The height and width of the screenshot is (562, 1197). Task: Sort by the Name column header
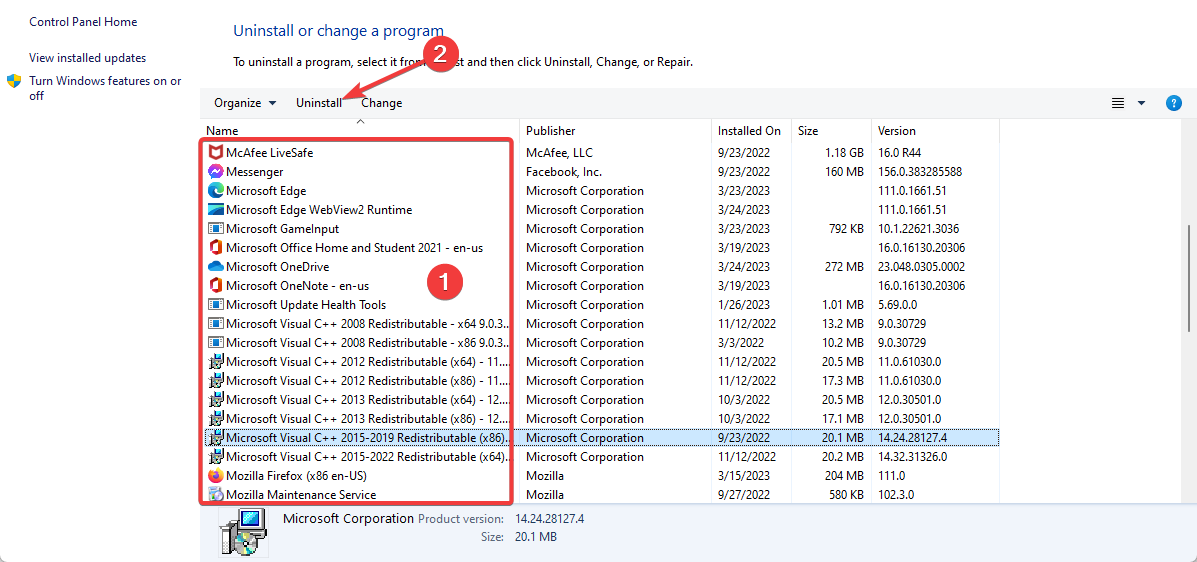coord(360,131)
